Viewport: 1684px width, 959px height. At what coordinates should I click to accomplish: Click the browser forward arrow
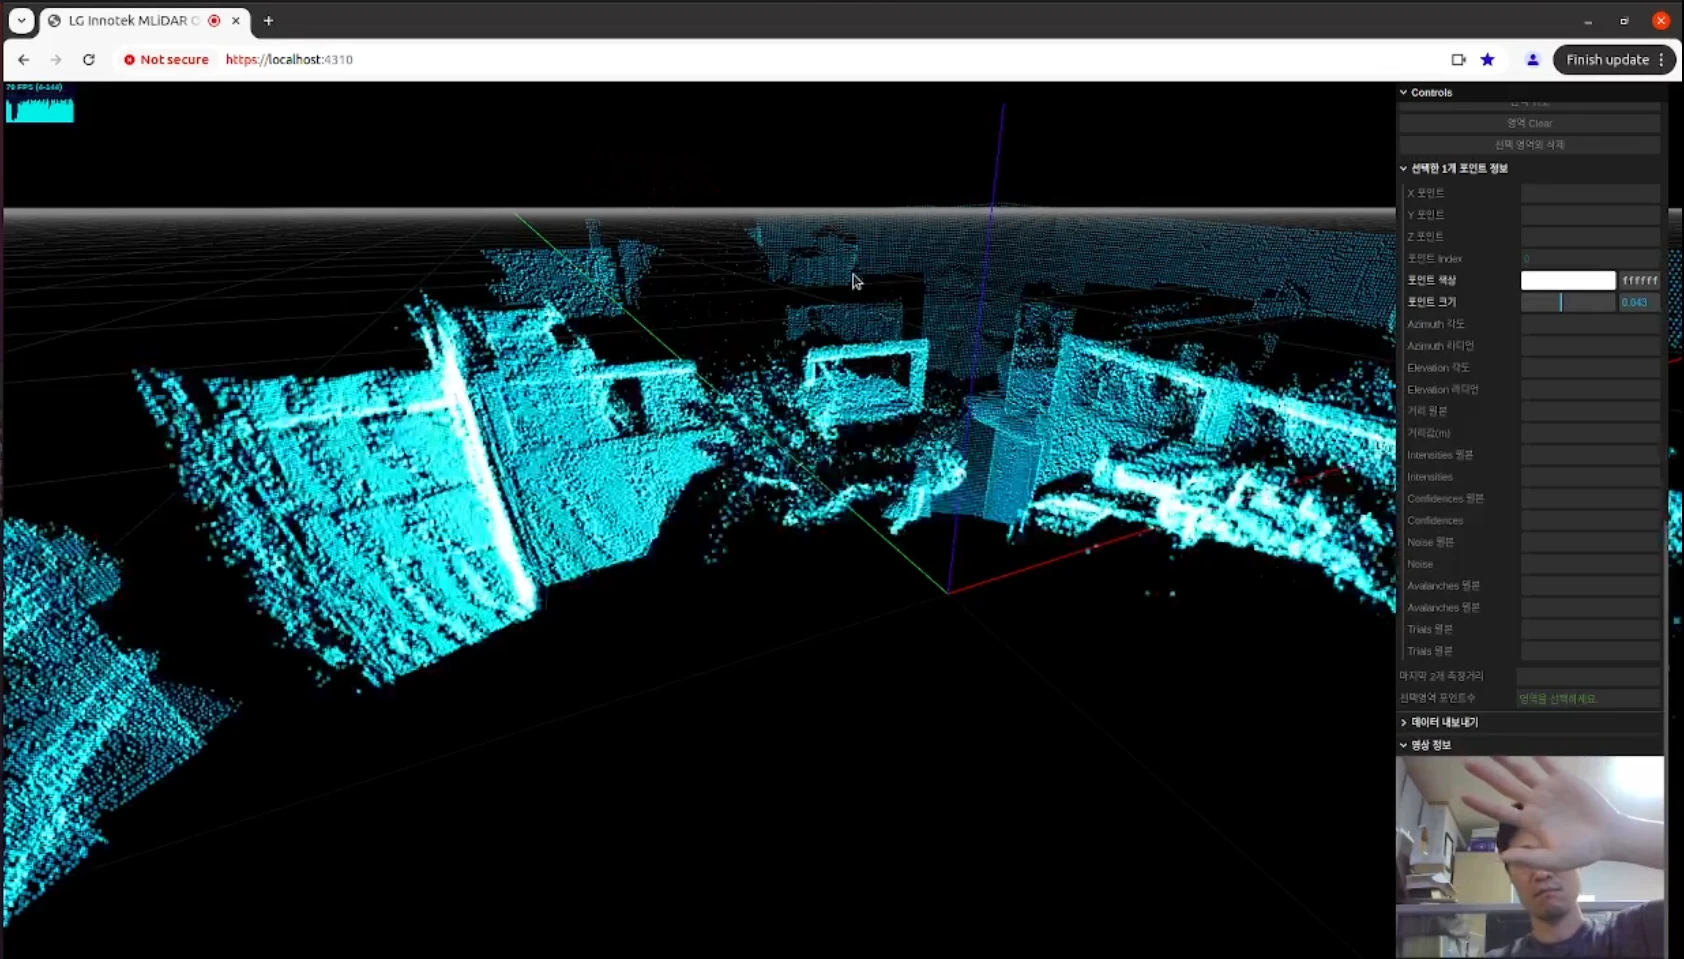(56, 60)
